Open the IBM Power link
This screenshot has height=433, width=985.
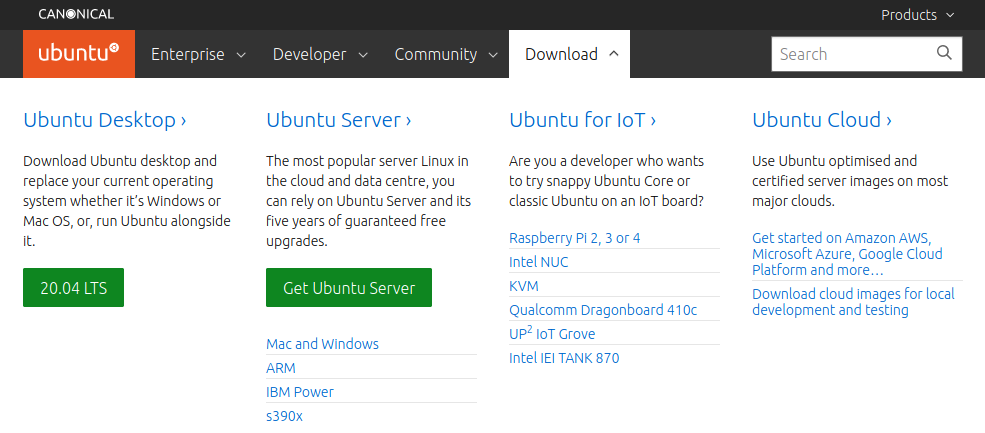(x=300, y=392)
